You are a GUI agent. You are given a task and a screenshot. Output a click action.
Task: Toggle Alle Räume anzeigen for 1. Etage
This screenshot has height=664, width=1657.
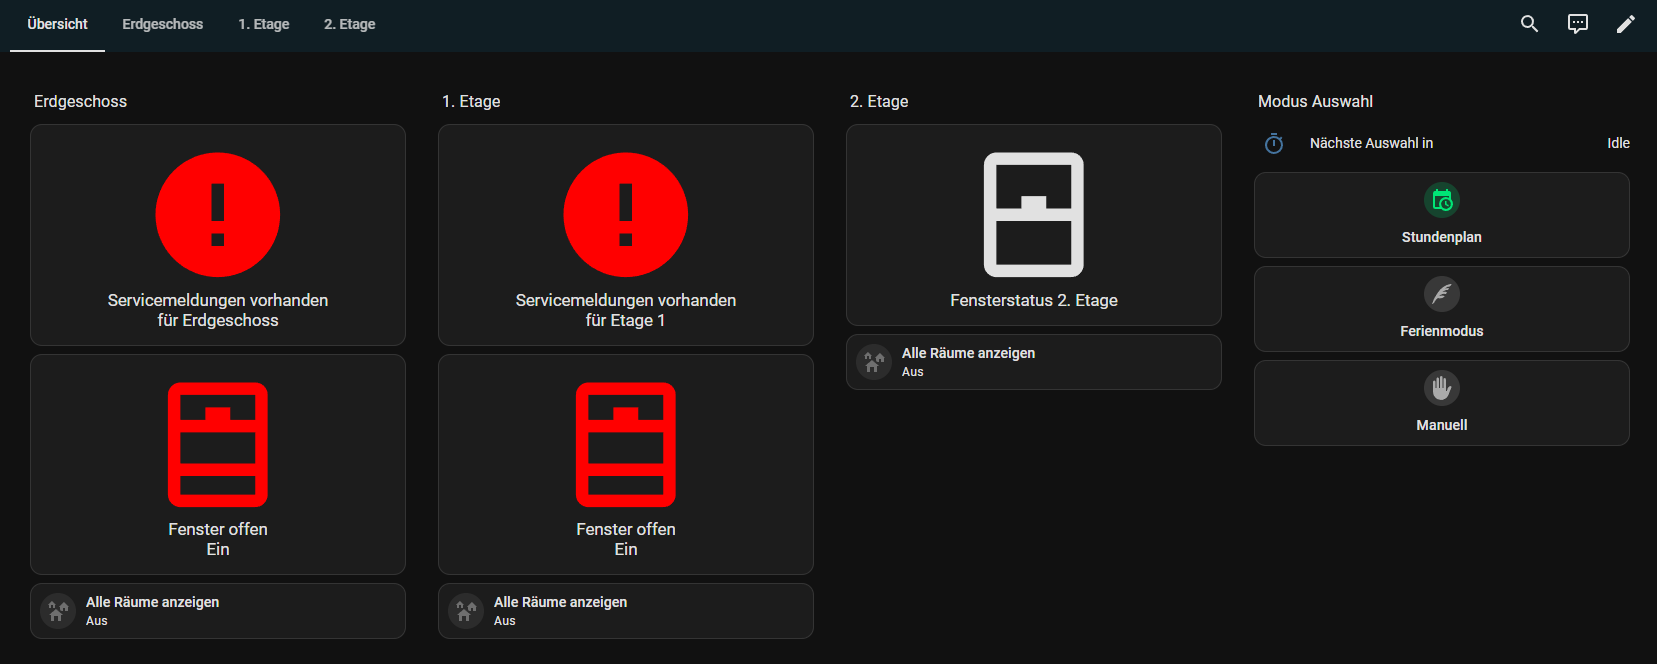625,611
